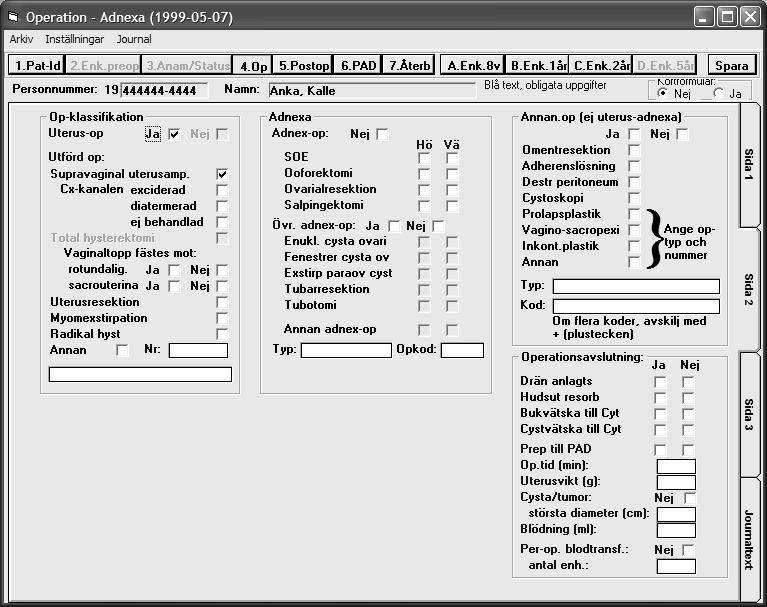Check the Cystoskopi checkbox

pos(633,198)
